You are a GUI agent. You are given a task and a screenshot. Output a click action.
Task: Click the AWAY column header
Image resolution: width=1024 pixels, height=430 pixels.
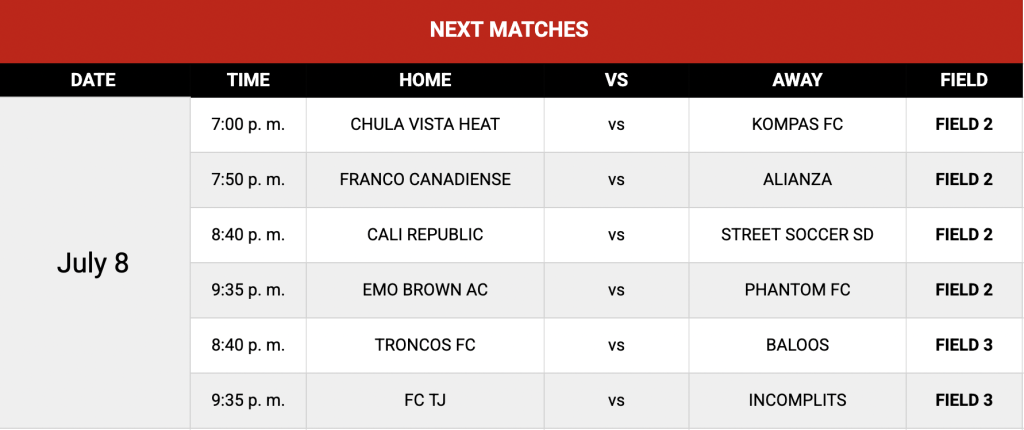797,80
